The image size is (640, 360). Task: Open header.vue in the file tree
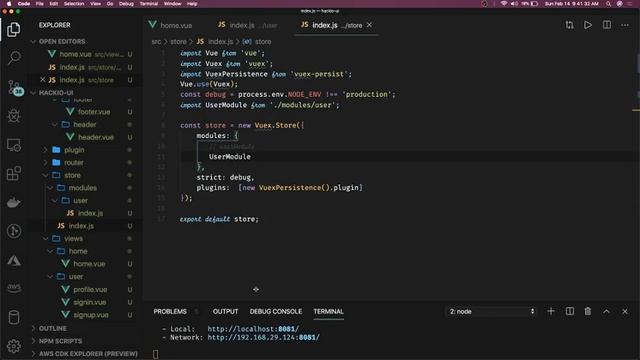coord(96,137)
